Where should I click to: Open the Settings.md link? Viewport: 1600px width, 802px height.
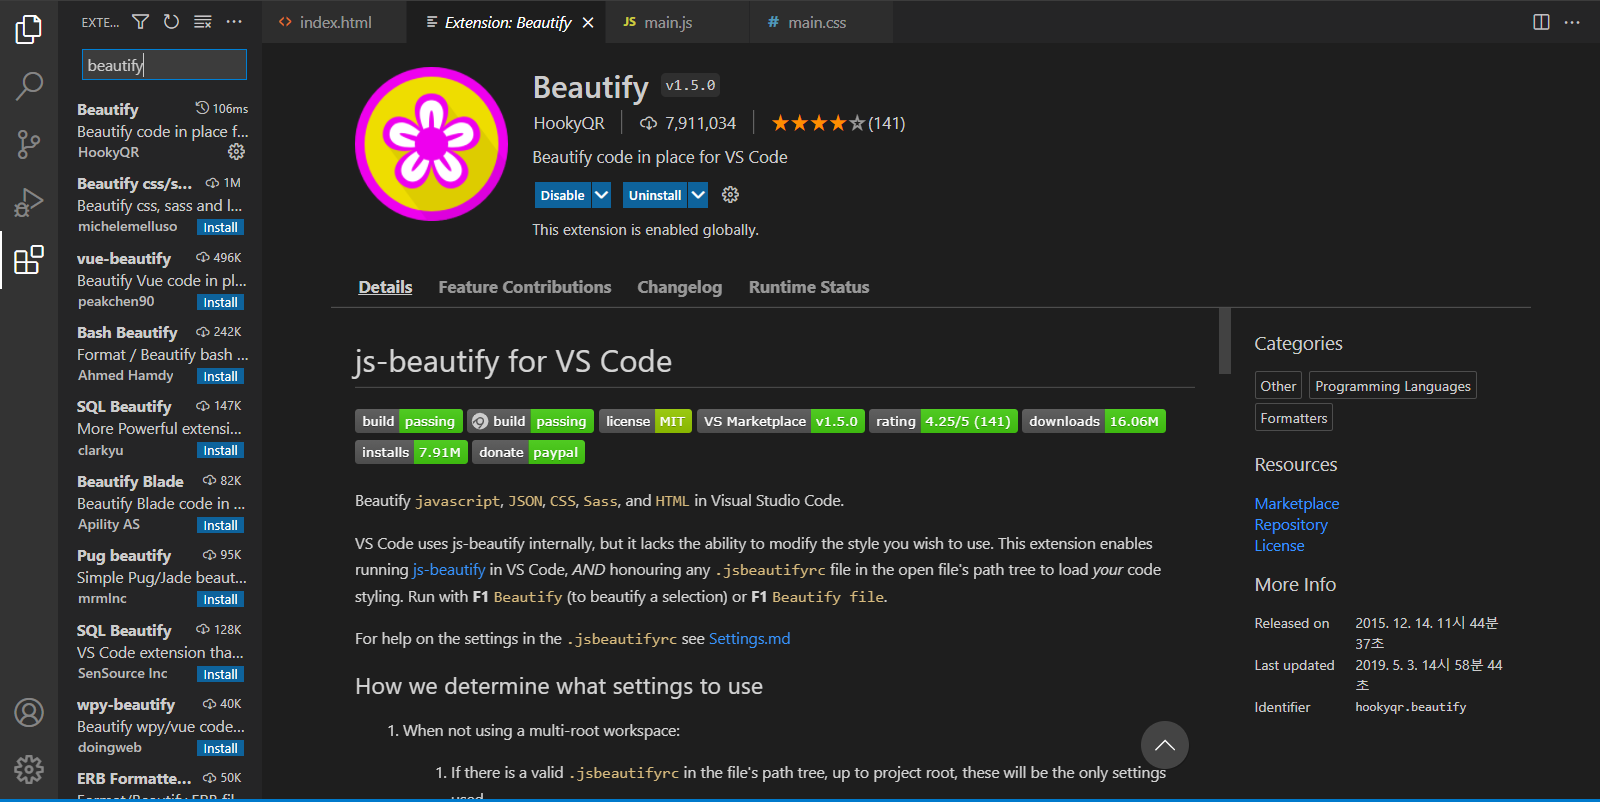(749, 639)
